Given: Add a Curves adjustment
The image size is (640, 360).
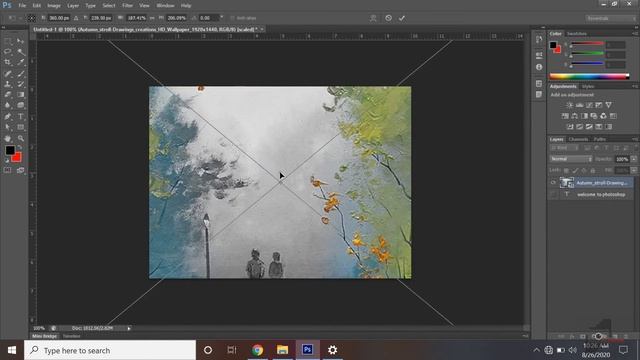Looking at the screenshot, I should pos(589,105).
